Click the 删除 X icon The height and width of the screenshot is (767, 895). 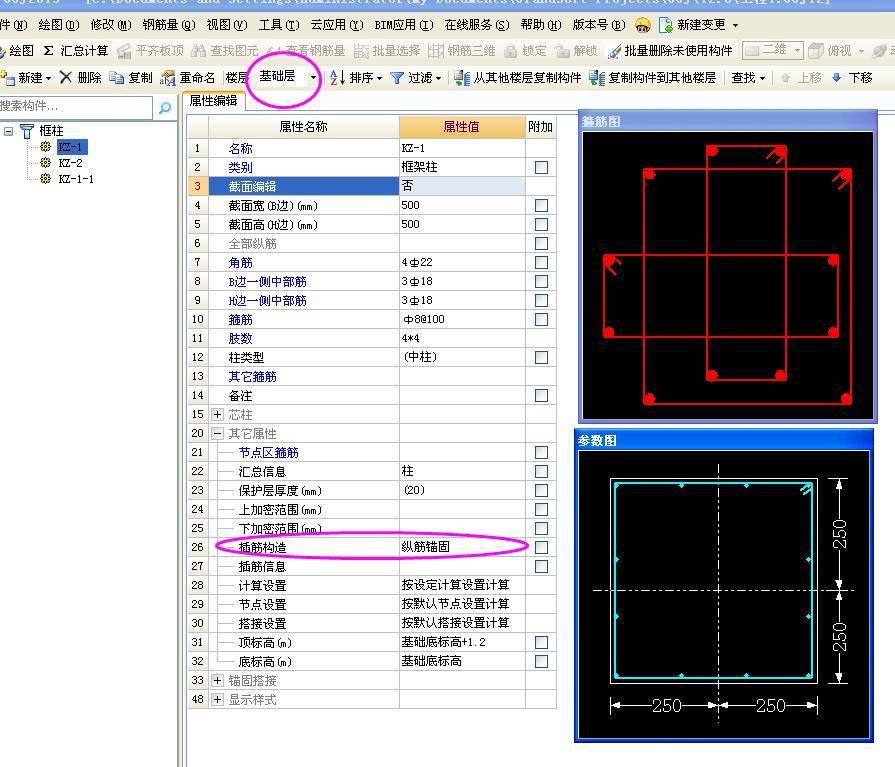pyautogui.click(x=66, y=77)
